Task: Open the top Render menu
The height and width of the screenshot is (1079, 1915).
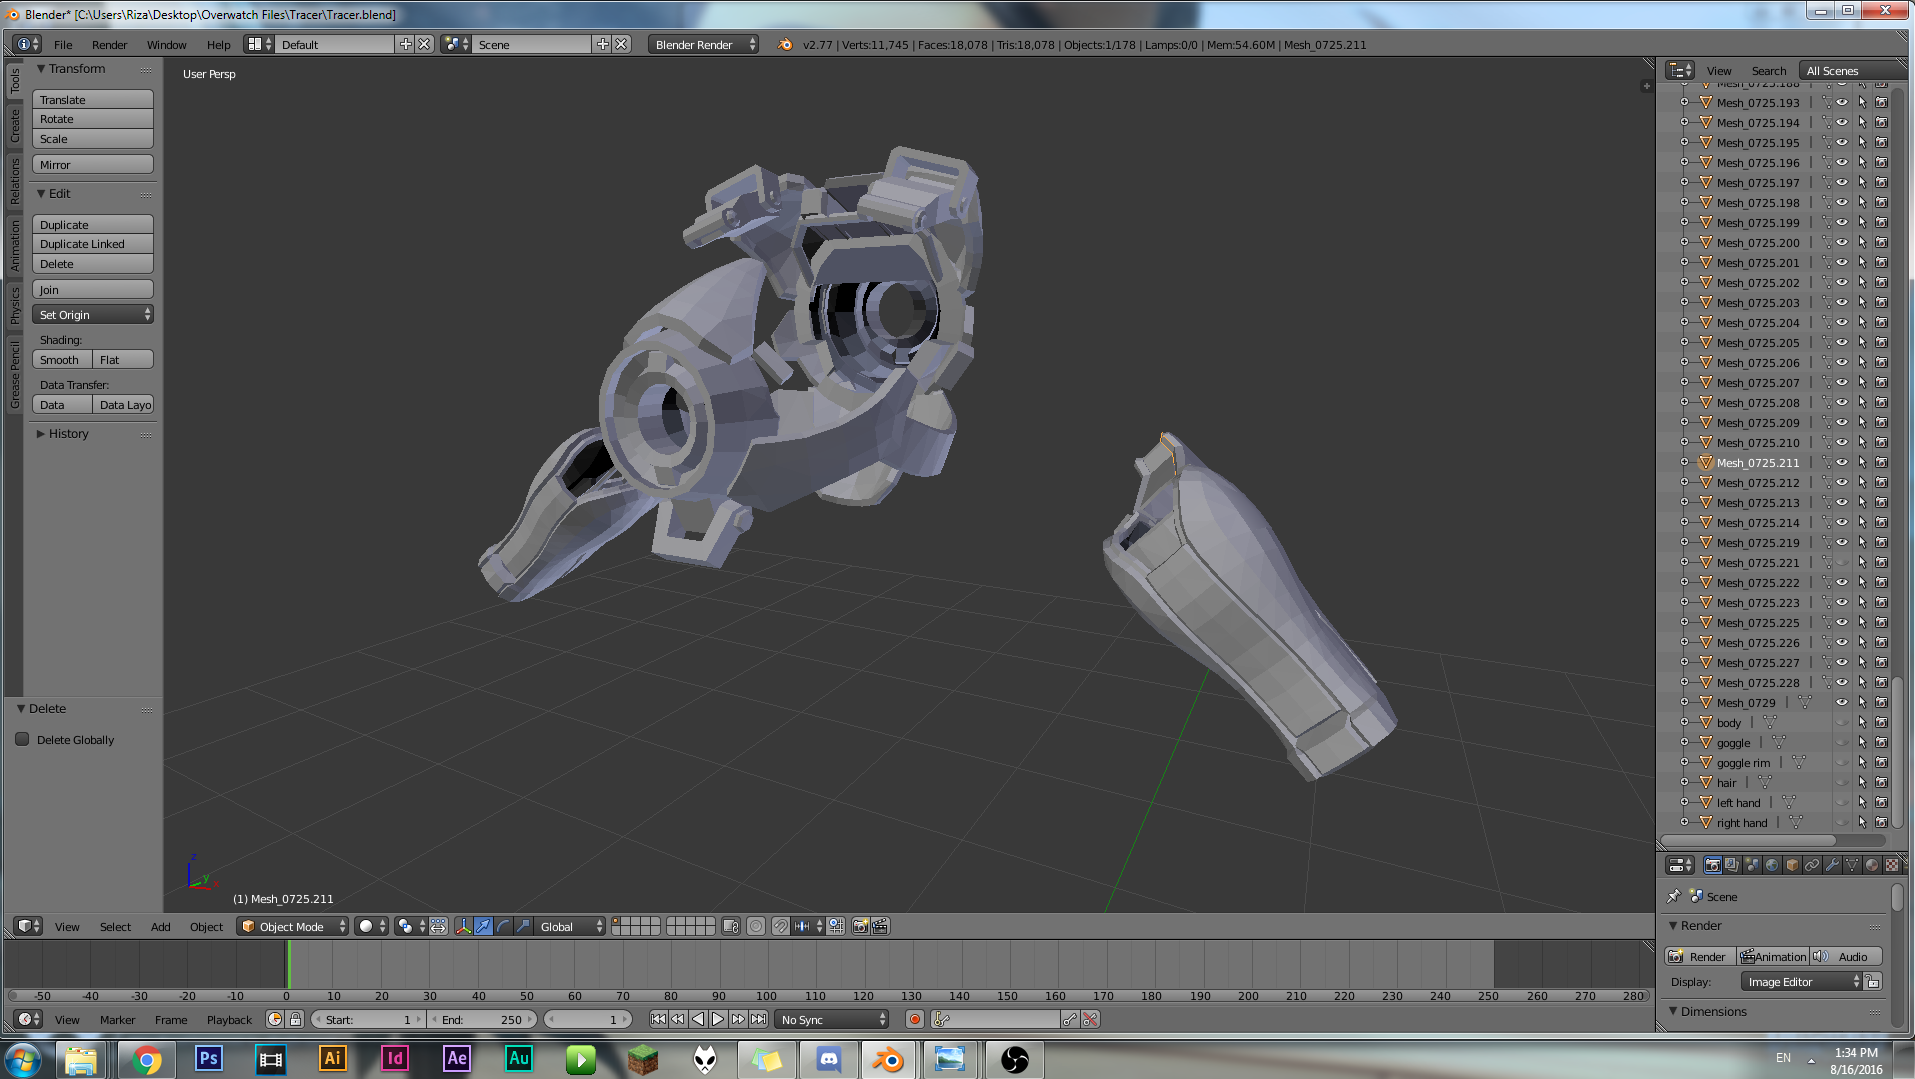Action: pyautogui.click(x=109, y=44)
